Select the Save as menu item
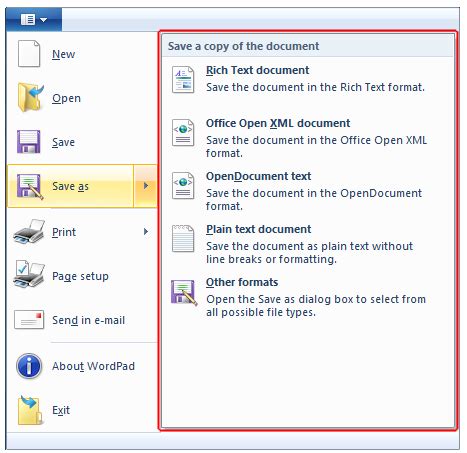467x453 pixels. (x=70, y=186)
